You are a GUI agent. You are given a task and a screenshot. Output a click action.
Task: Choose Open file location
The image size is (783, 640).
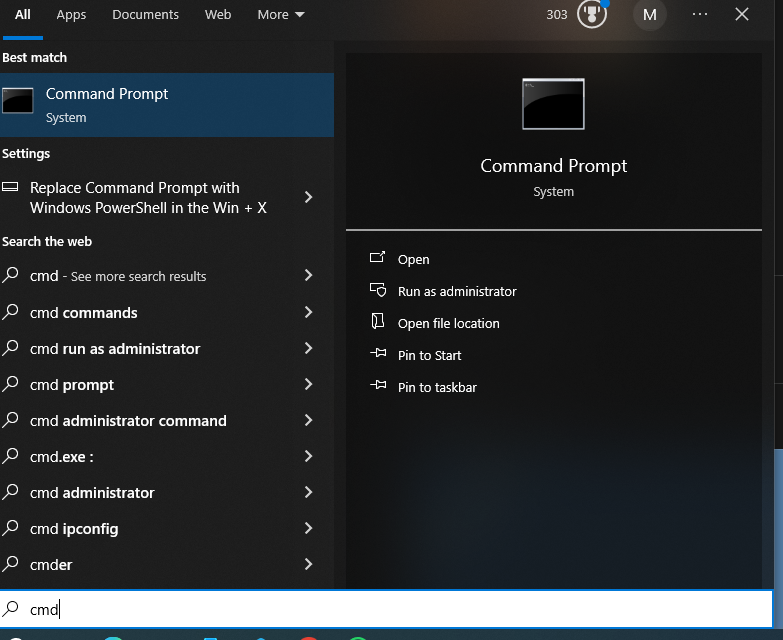[x=448, y=323]
